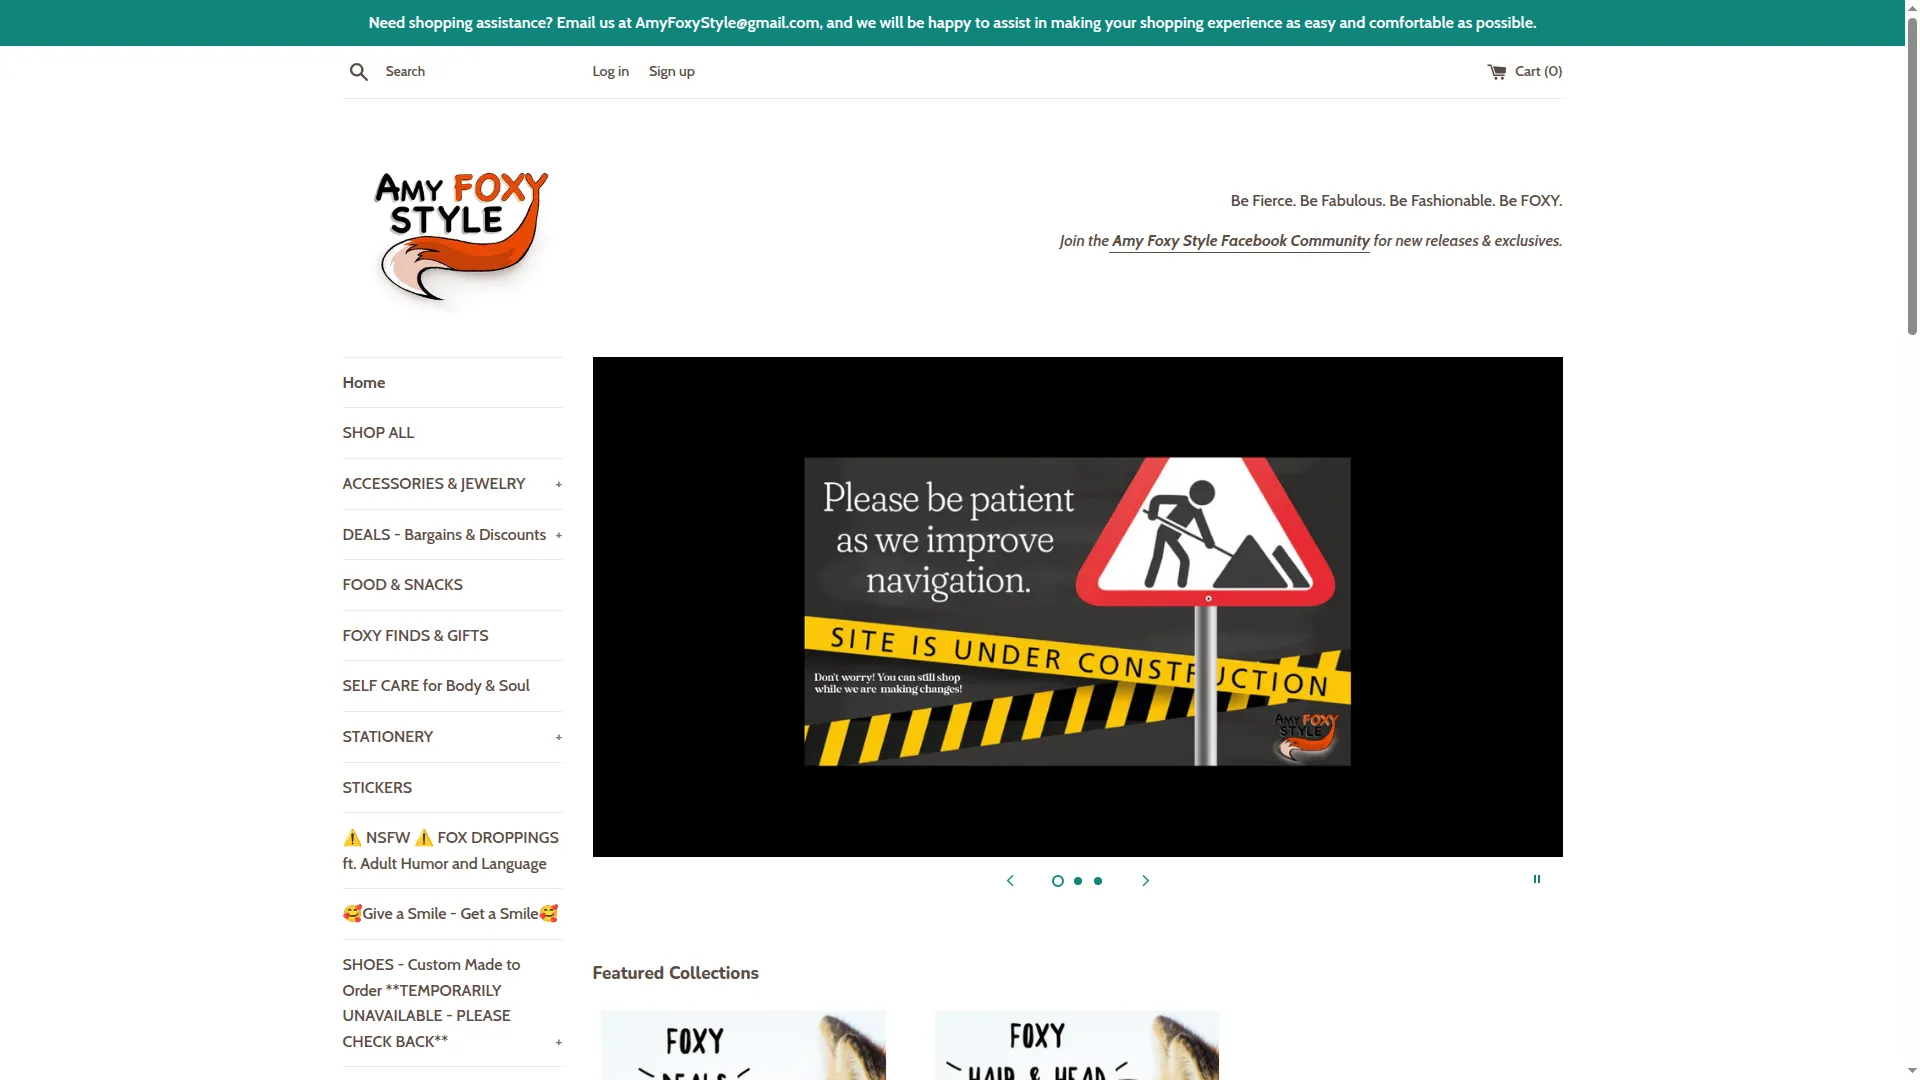This screenshot has width=1920, height=1080.
Task: Select the second slideshow dot
Action: point(1078,881)
